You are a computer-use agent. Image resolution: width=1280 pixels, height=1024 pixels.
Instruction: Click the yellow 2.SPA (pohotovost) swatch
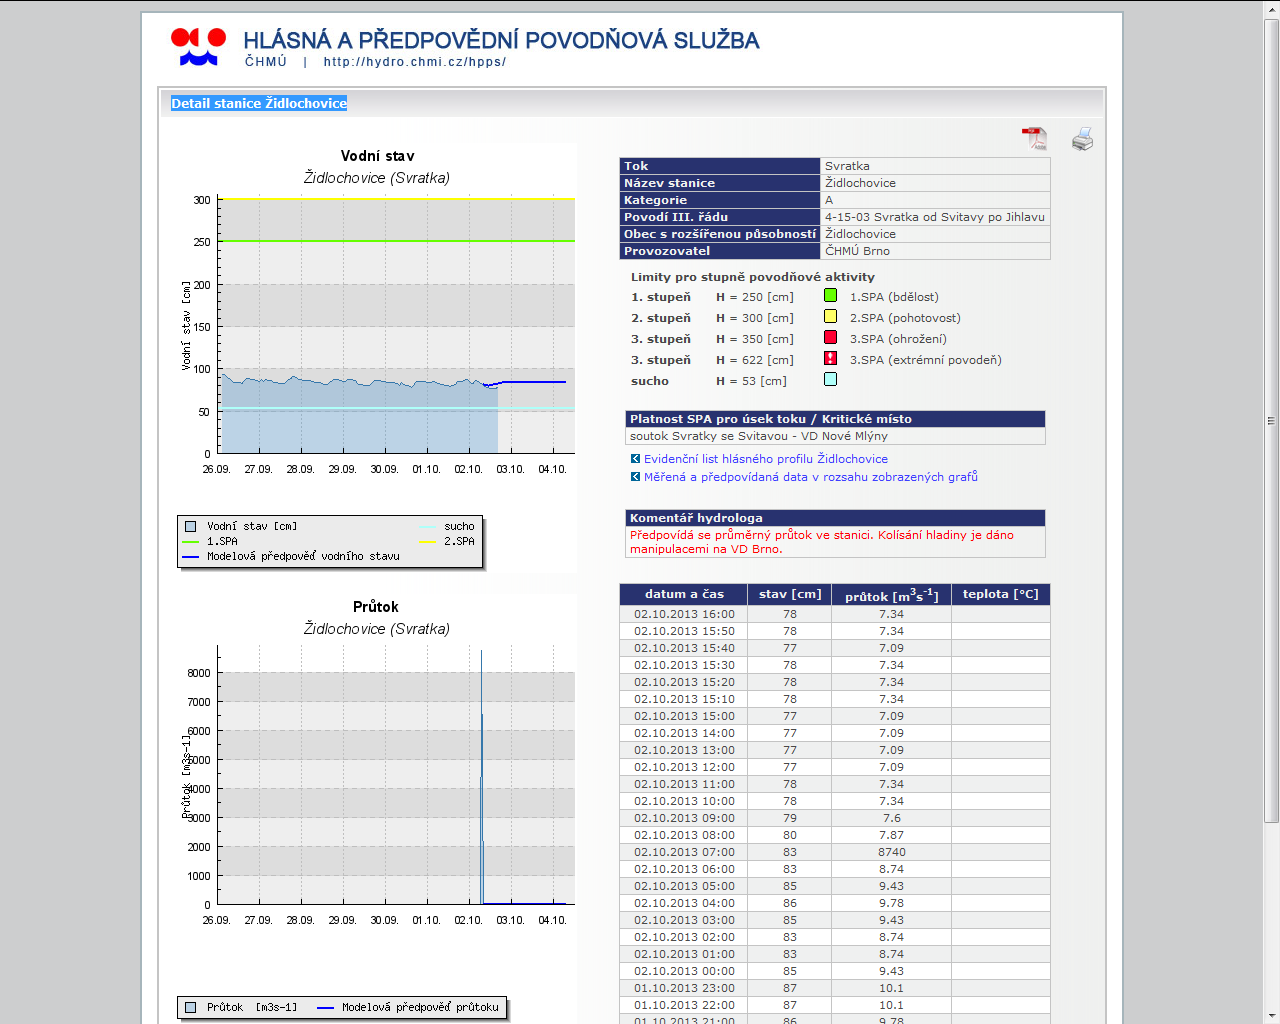830,316
